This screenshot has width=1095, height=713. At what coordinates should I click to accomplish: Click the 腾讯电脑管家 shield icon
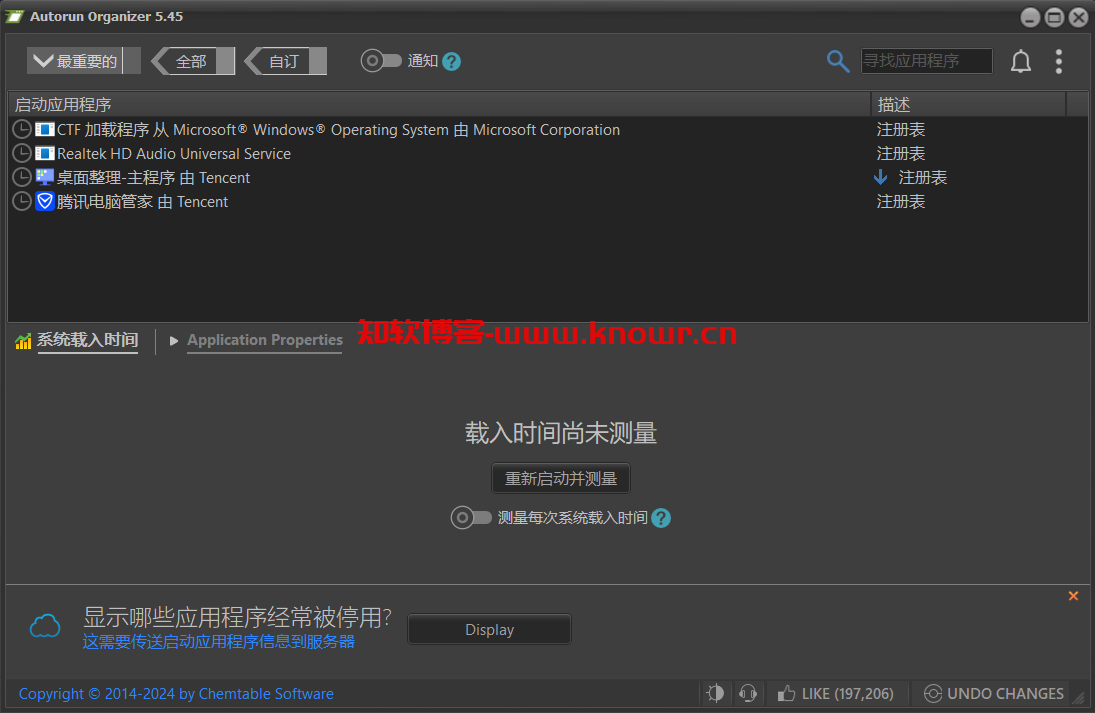pyautogui.click(x=45, y=201)
